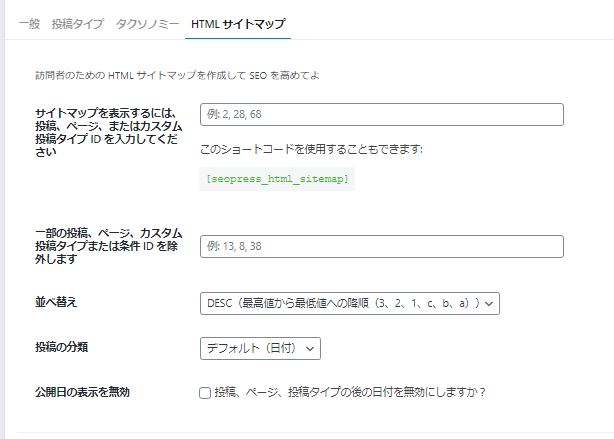Click the このショートコードを使用する description text
This screenshot has height=439, width=614.
click(x=311, y=149)
